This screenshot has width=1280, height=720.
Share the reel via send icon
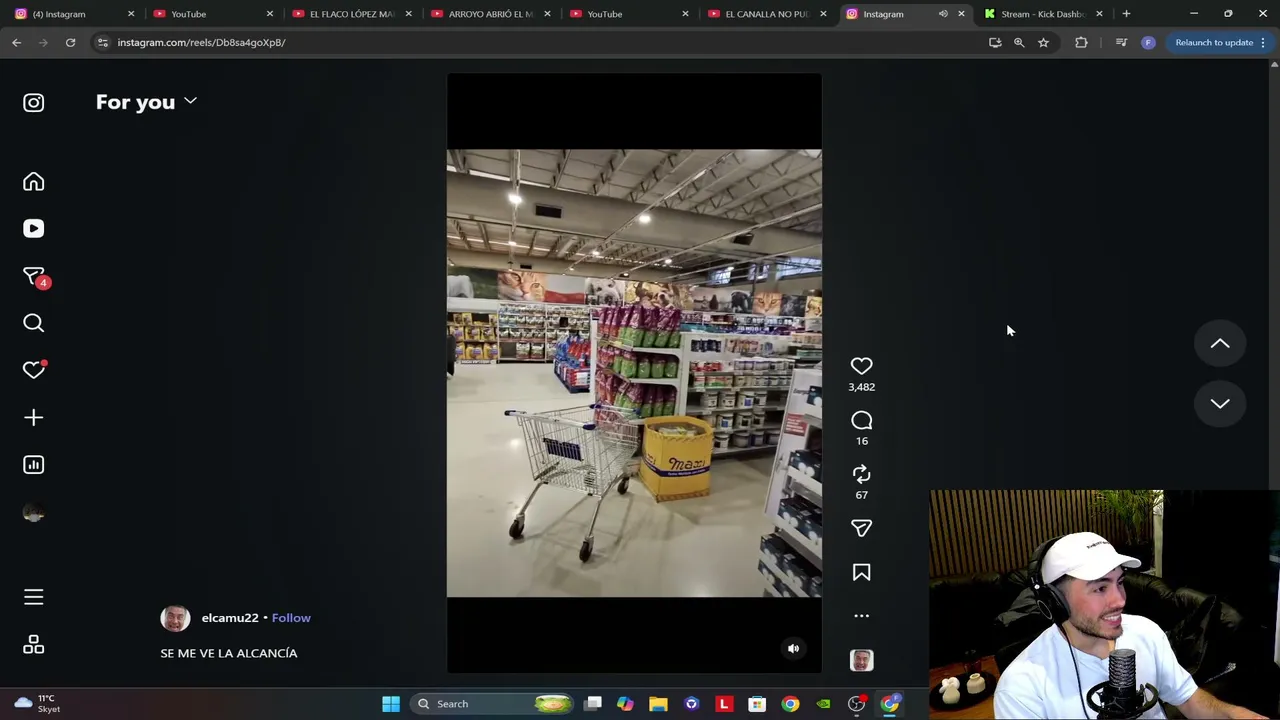click(861, 528)
